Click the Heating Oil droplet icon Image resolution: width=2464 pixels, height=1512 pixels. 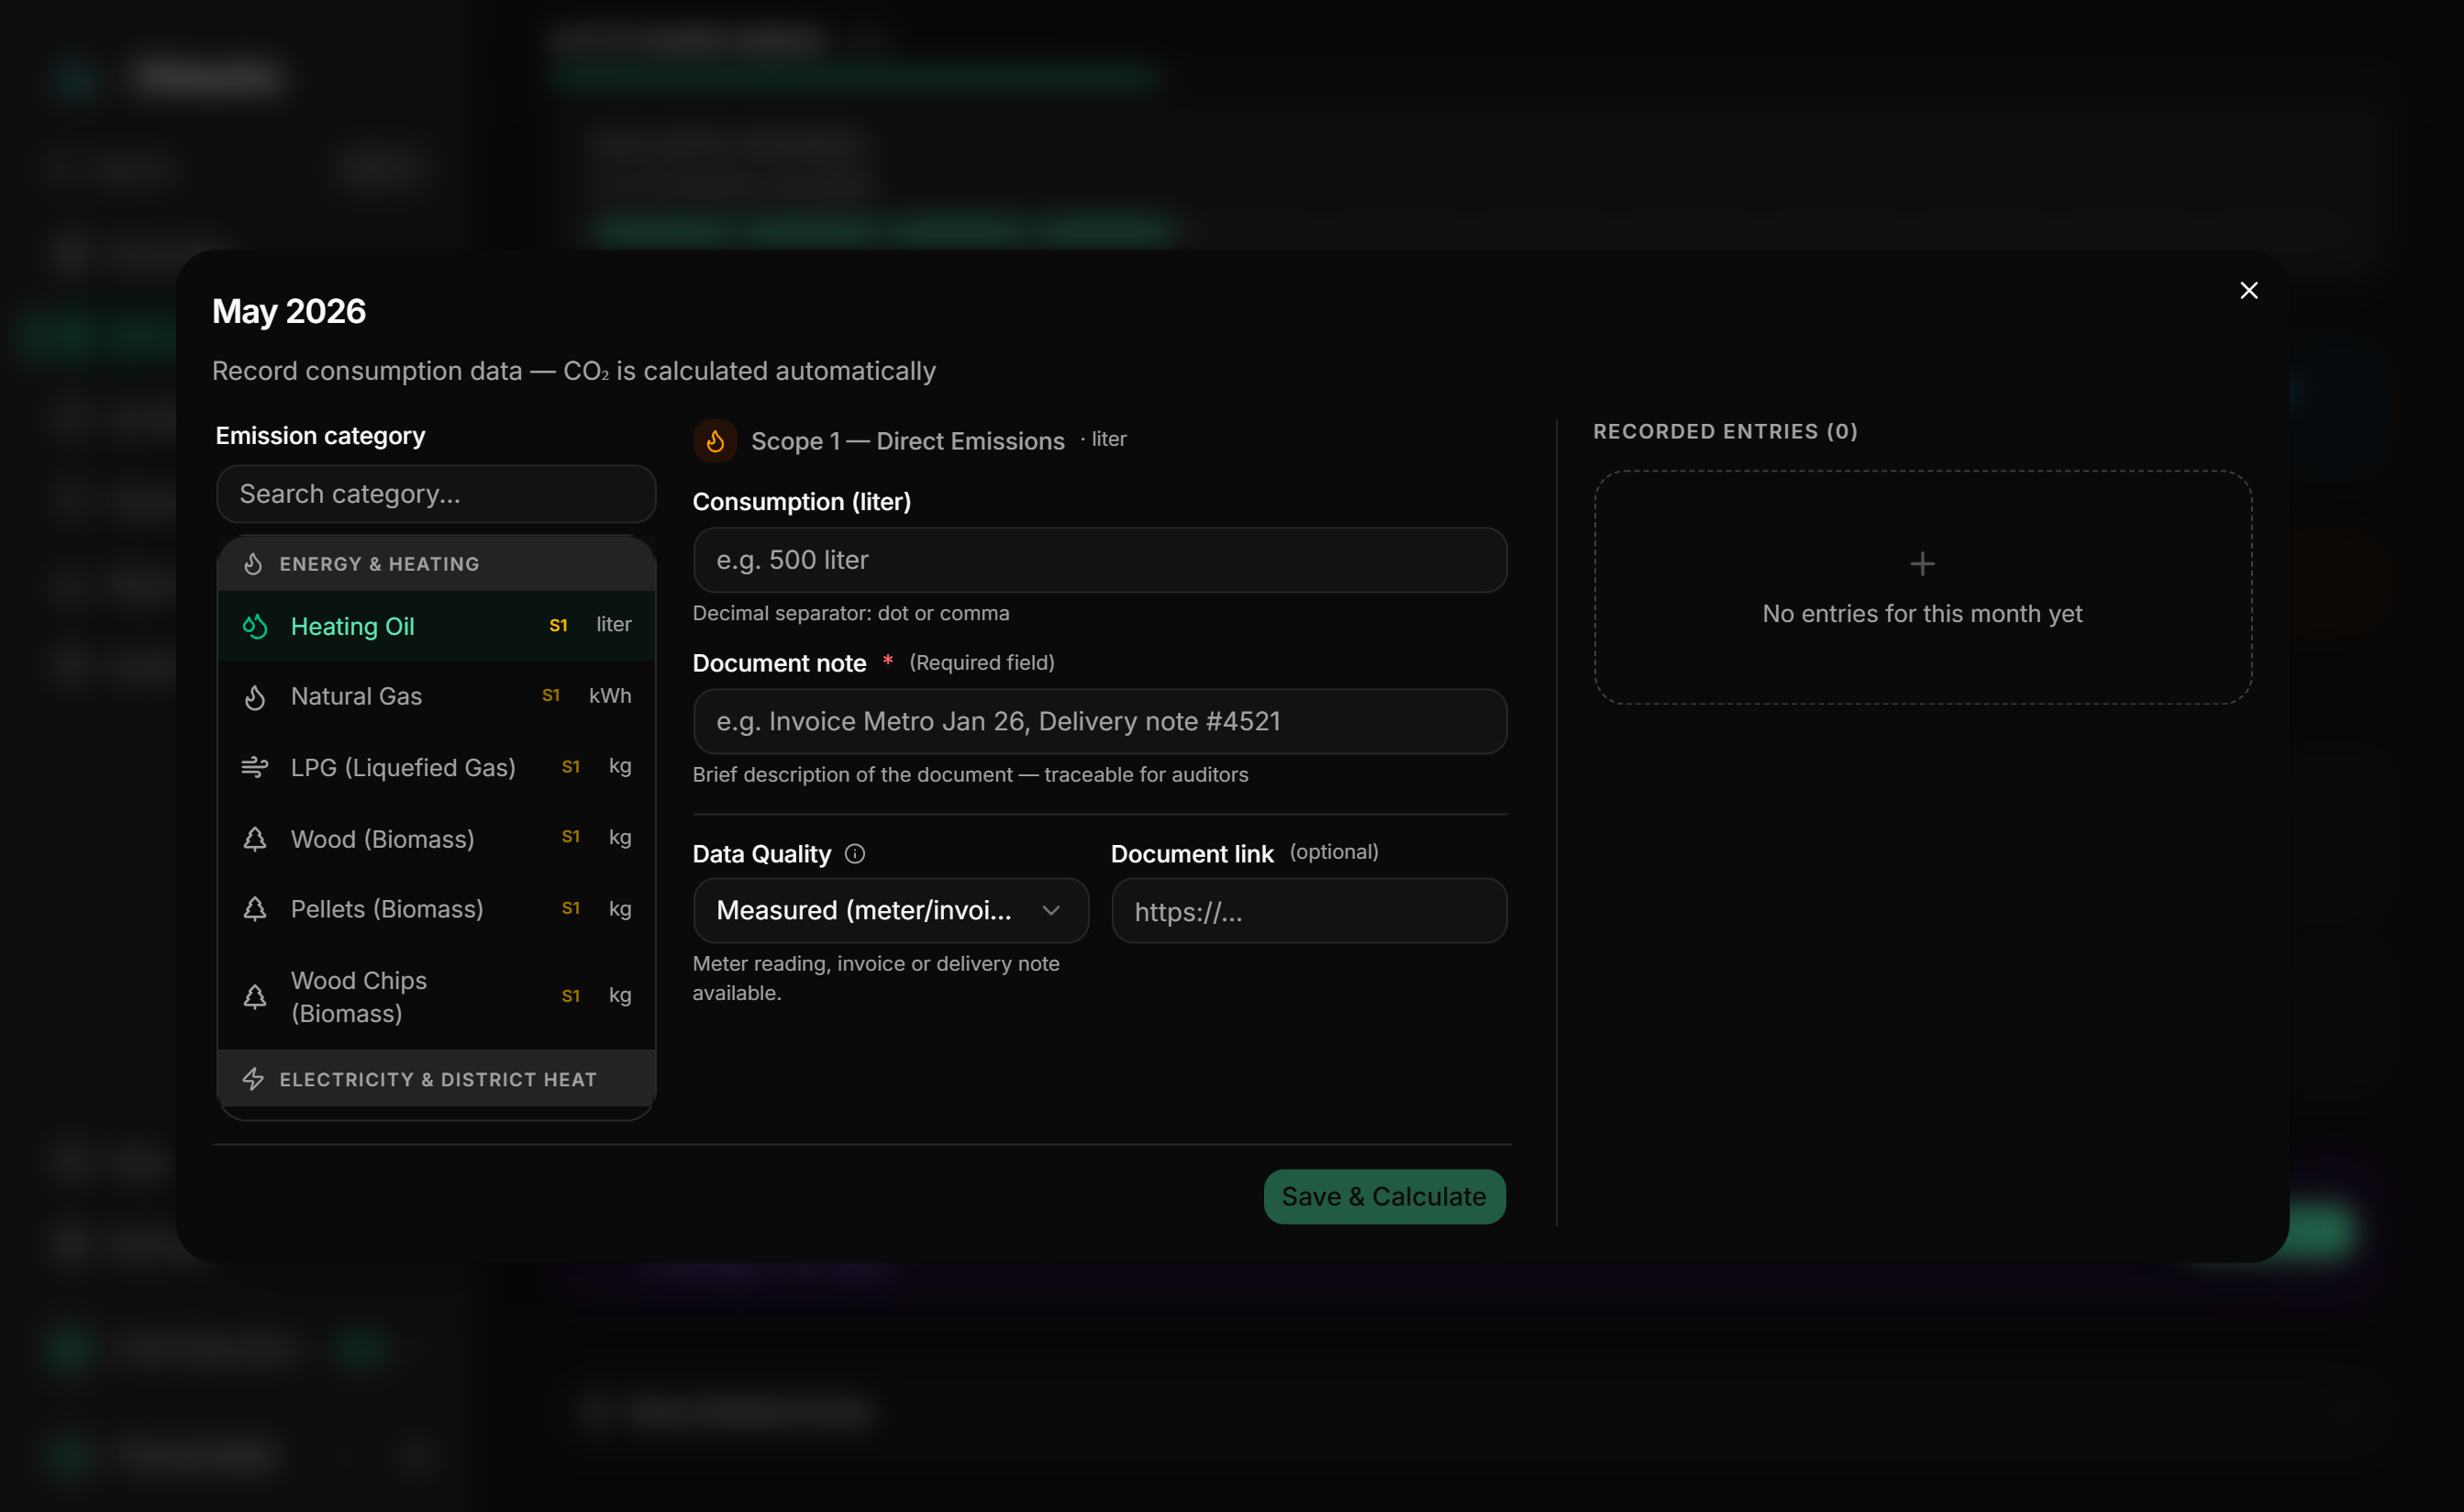click(255, 626)
